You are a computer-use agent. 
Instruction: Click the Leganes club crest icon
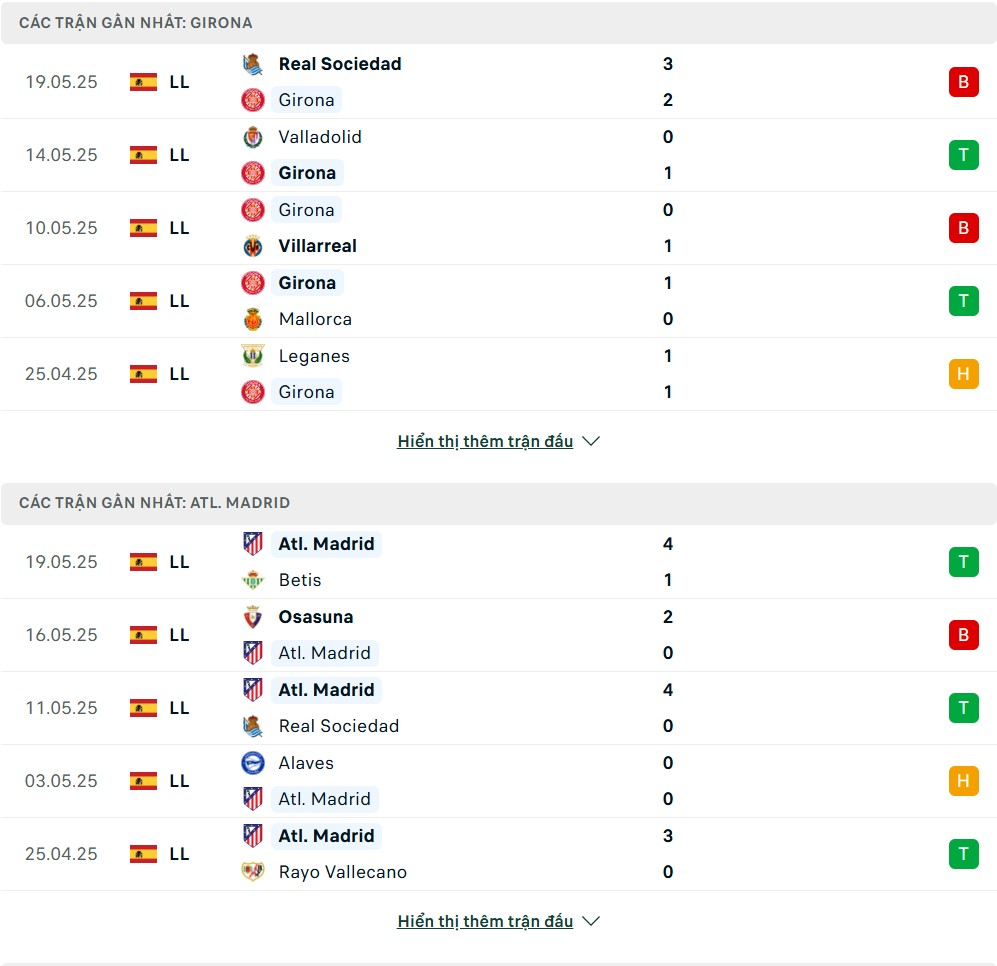coord(252,356)
